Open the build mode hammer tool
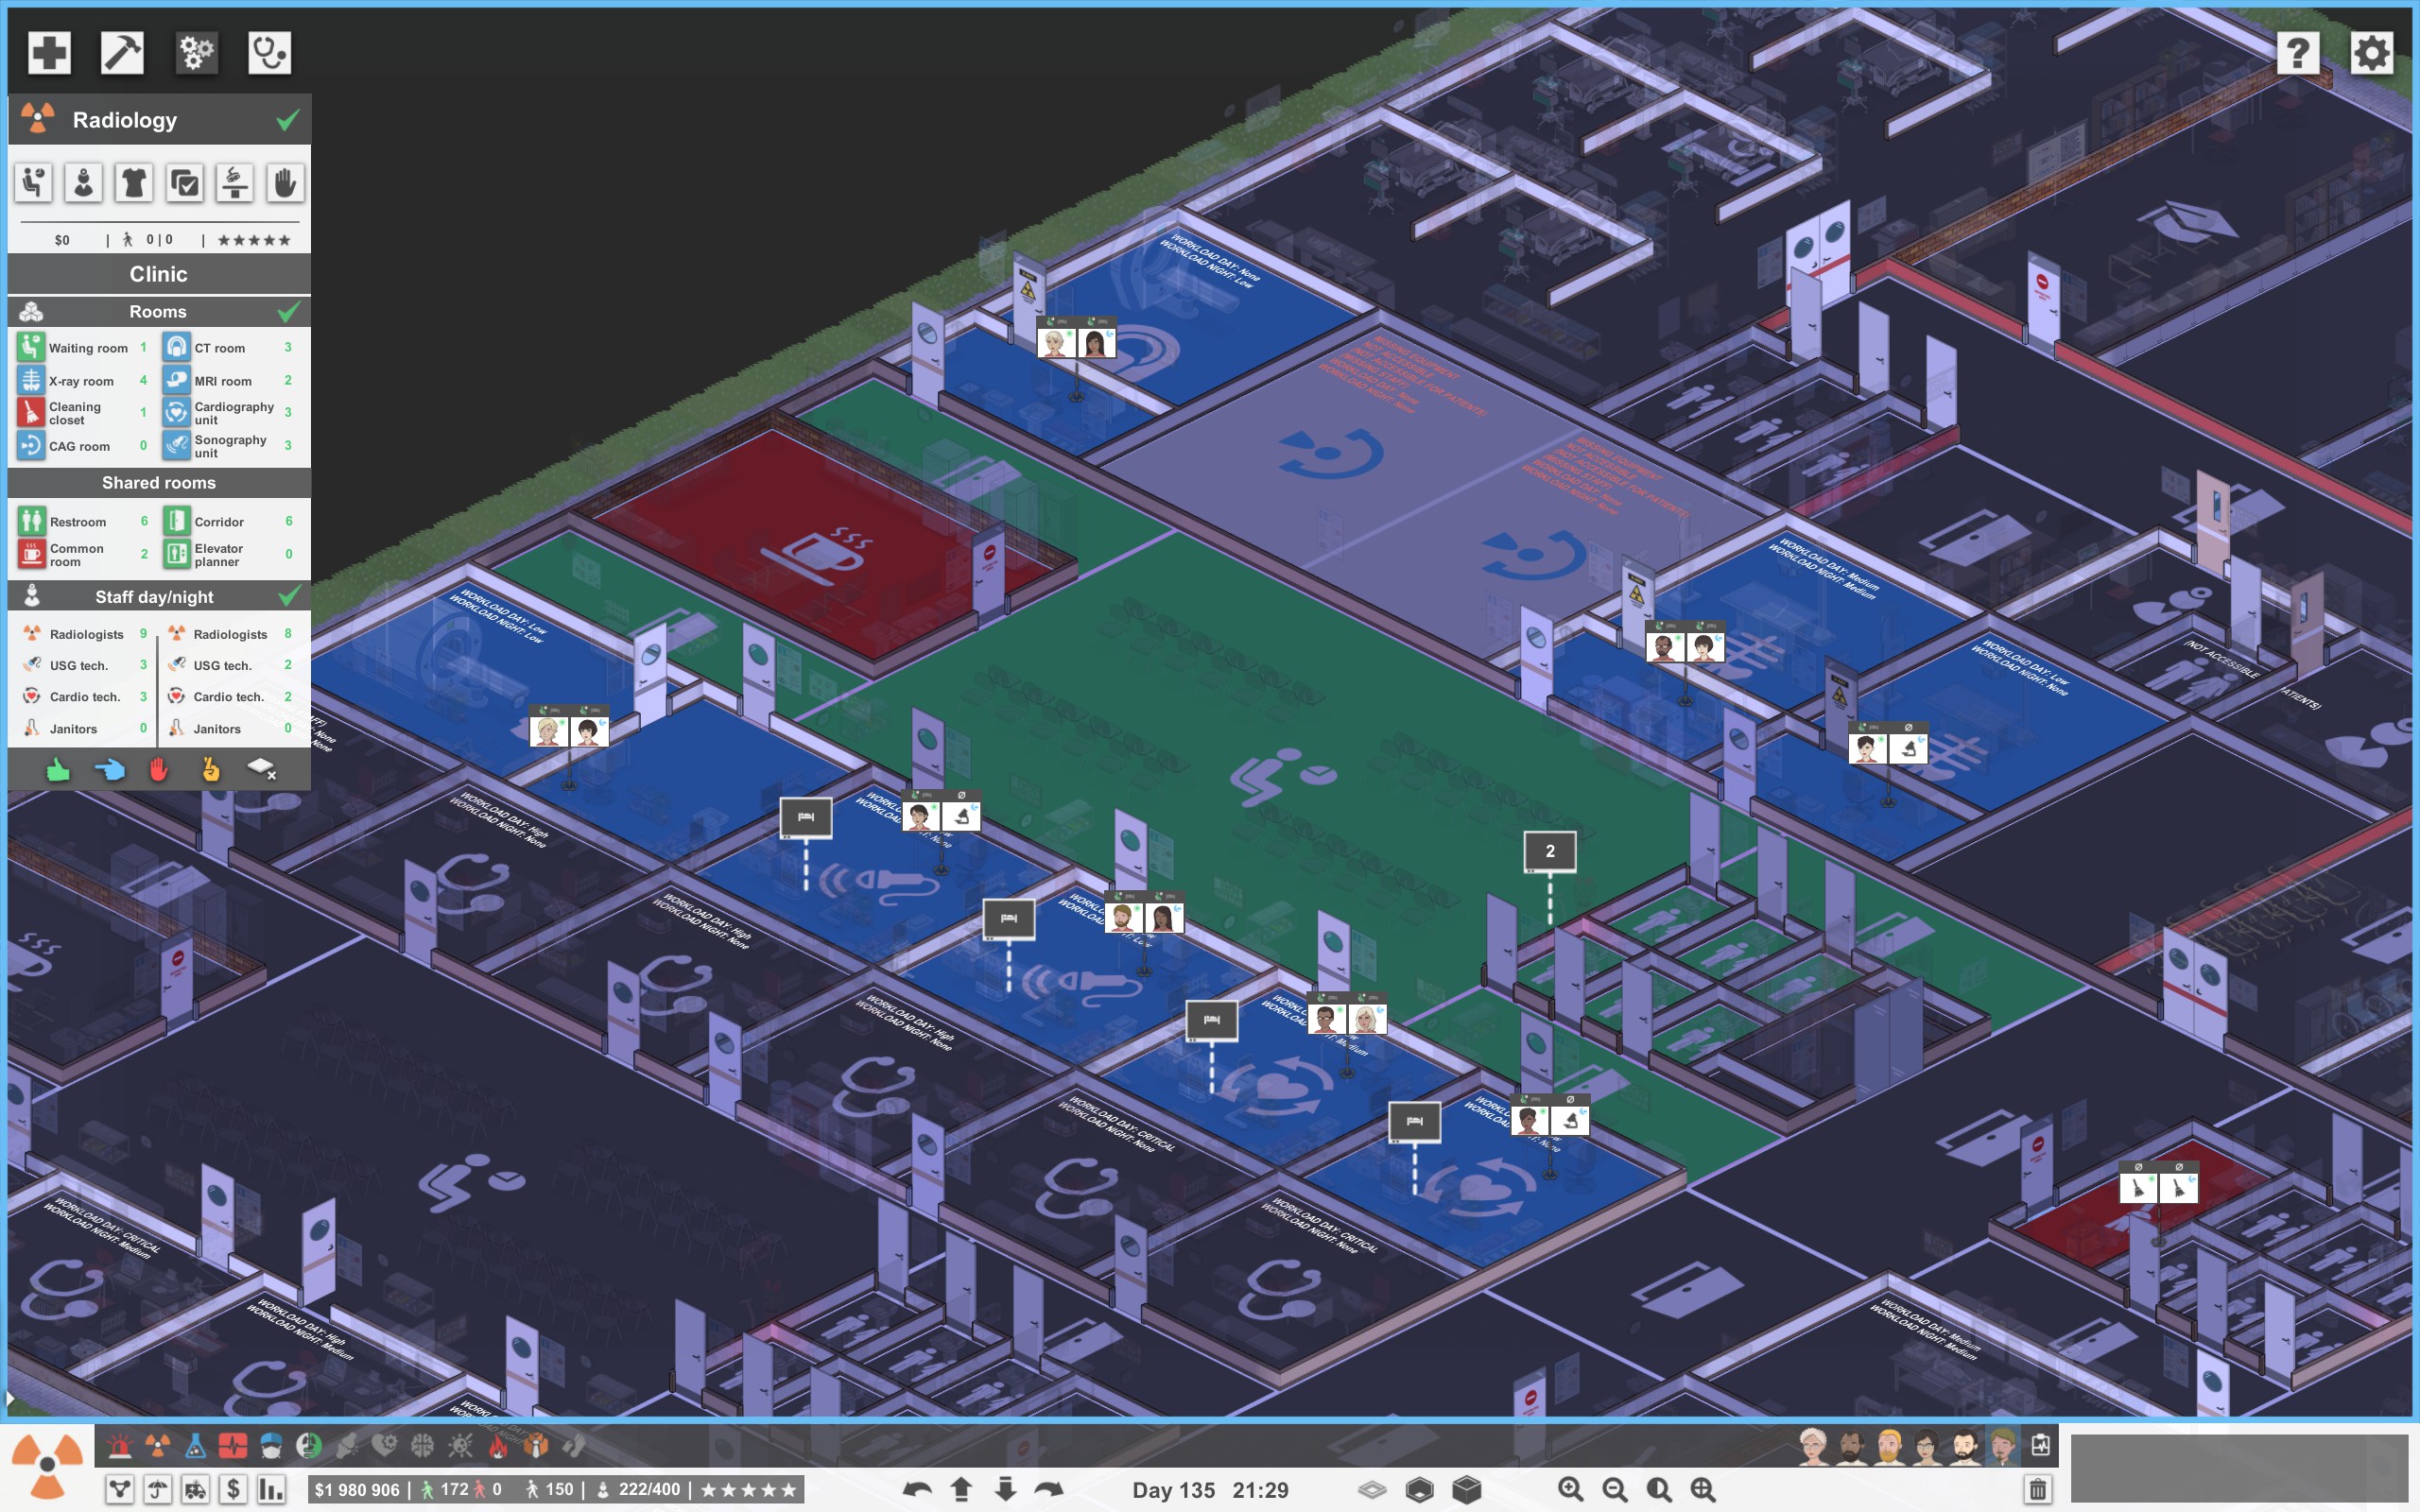This screenshot has height=1512, width=2420. (x=122, y=52)
